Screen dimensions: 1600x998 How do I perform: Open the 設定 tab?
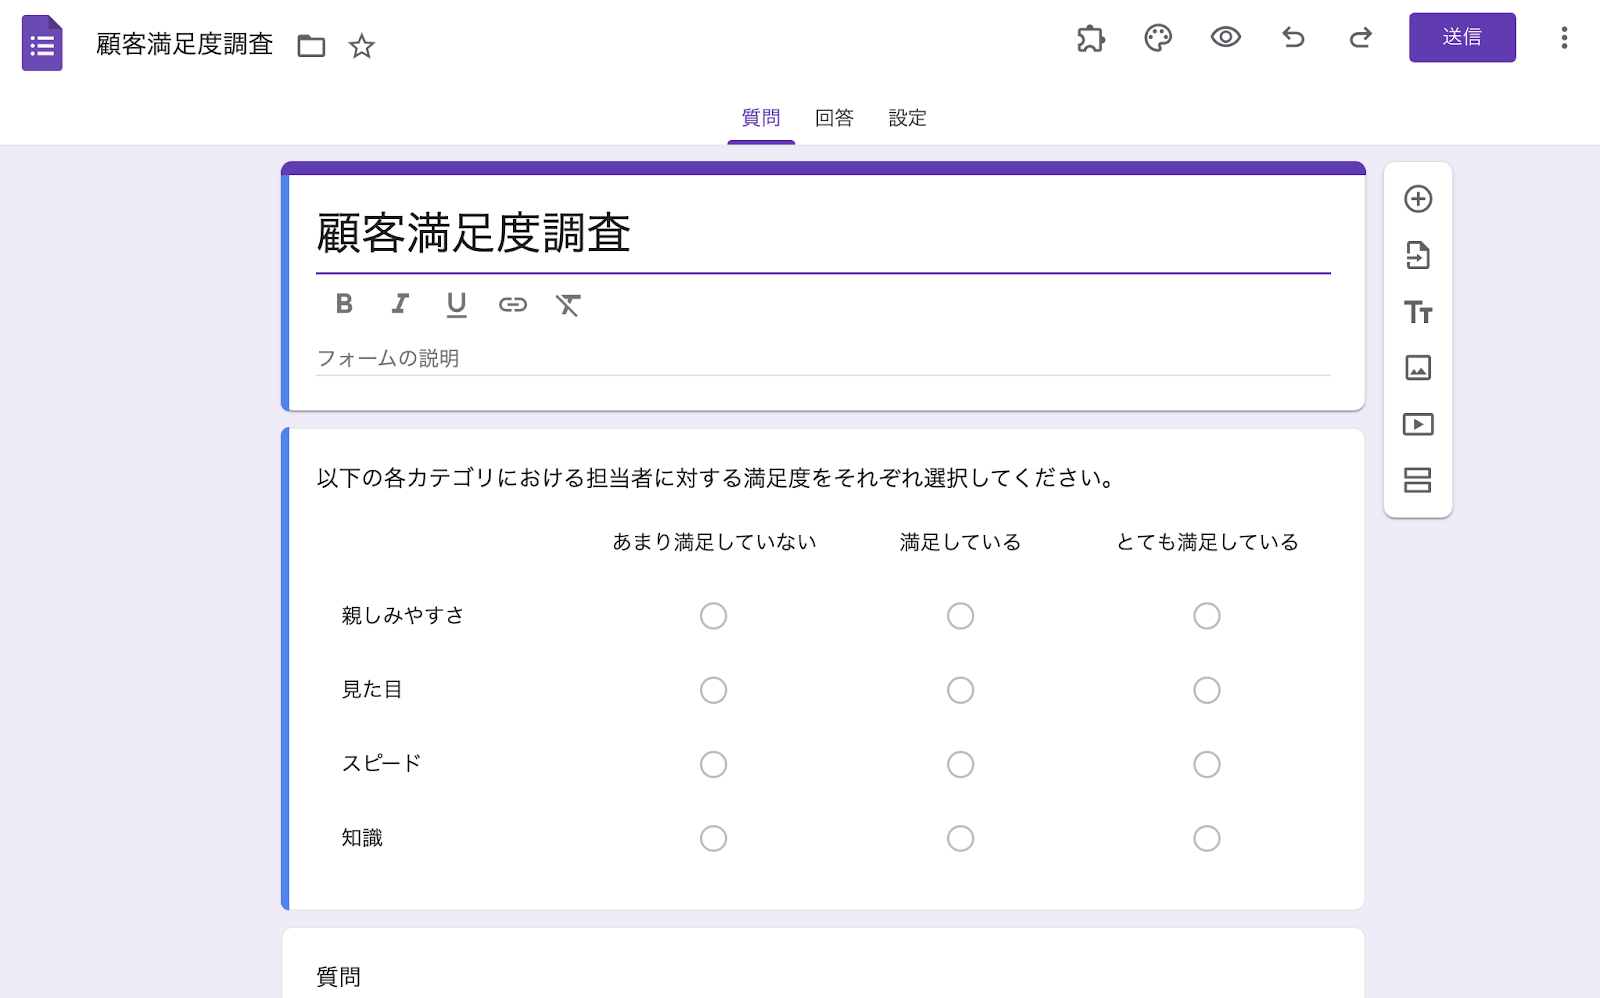(x=906, y=118)
